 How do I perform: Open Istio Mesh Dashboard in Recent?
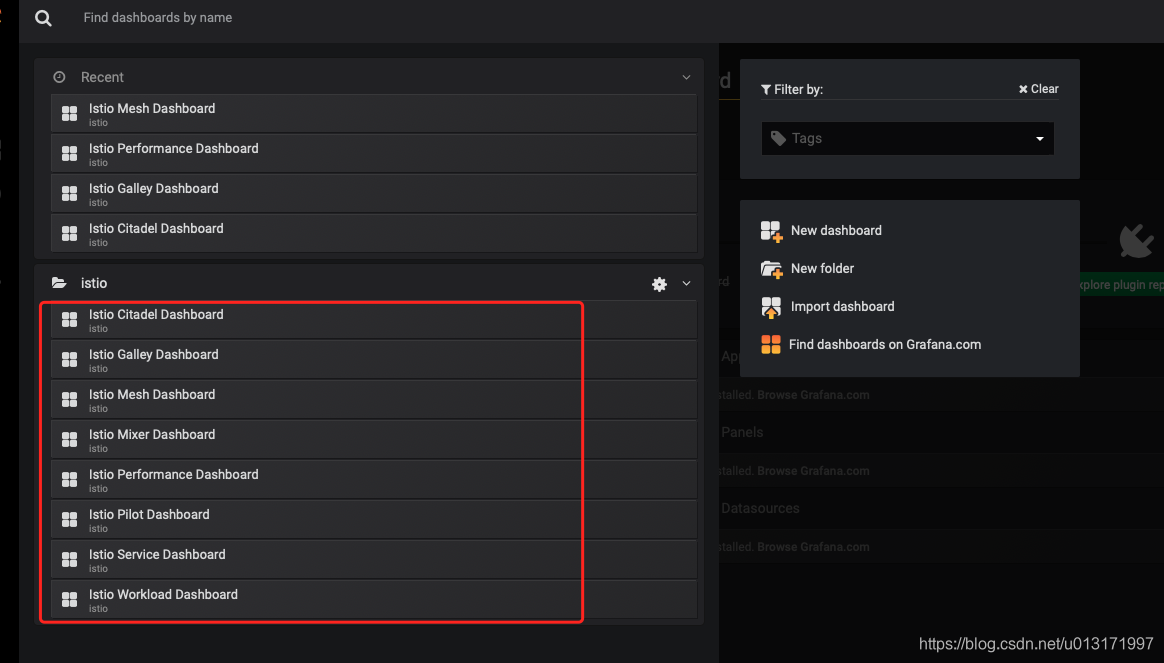coord(373,114)
